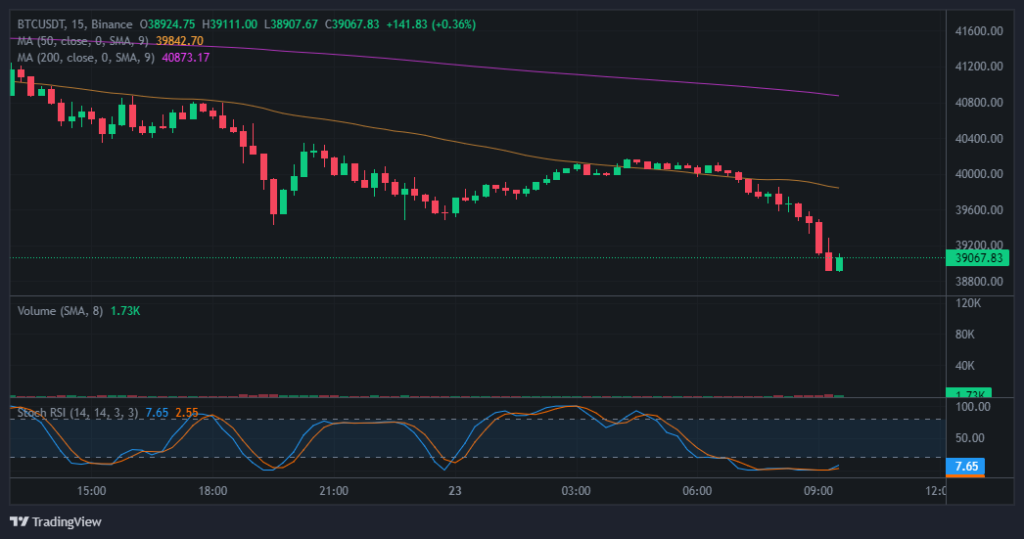Image resolution: width=1024 pixels, height=539 pixels.
Task: Click the 120K volume axis label
Action: point(968,303)
